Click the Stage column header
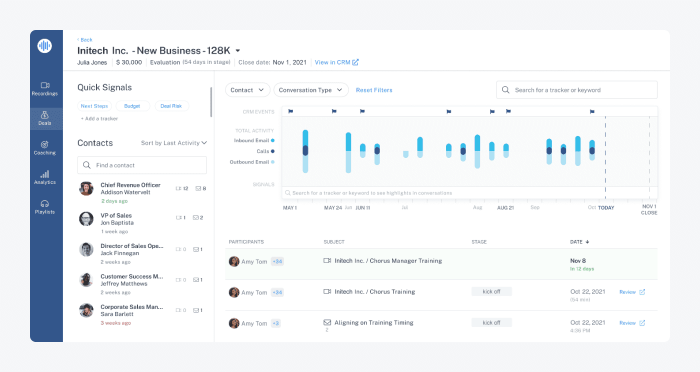 point(479,242)
